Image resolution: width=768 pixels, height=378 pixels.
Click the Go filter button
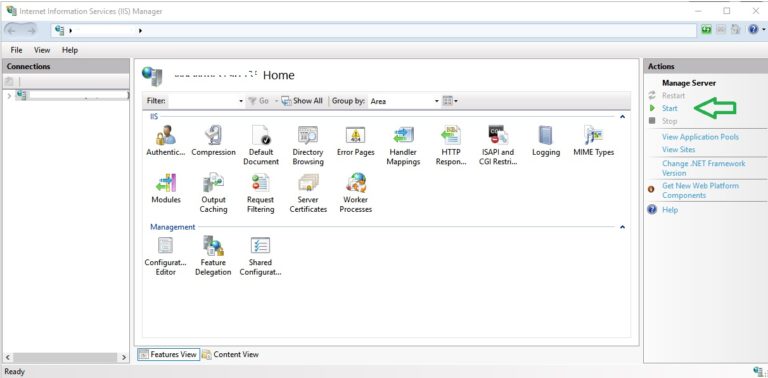pyautogui.click(x=259, y=101)
